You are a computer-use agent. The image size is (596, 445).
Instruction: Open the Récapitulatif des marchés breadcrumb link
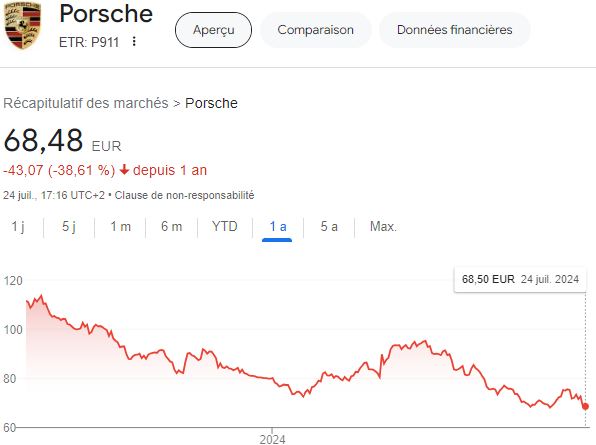[x=86, y=103]
